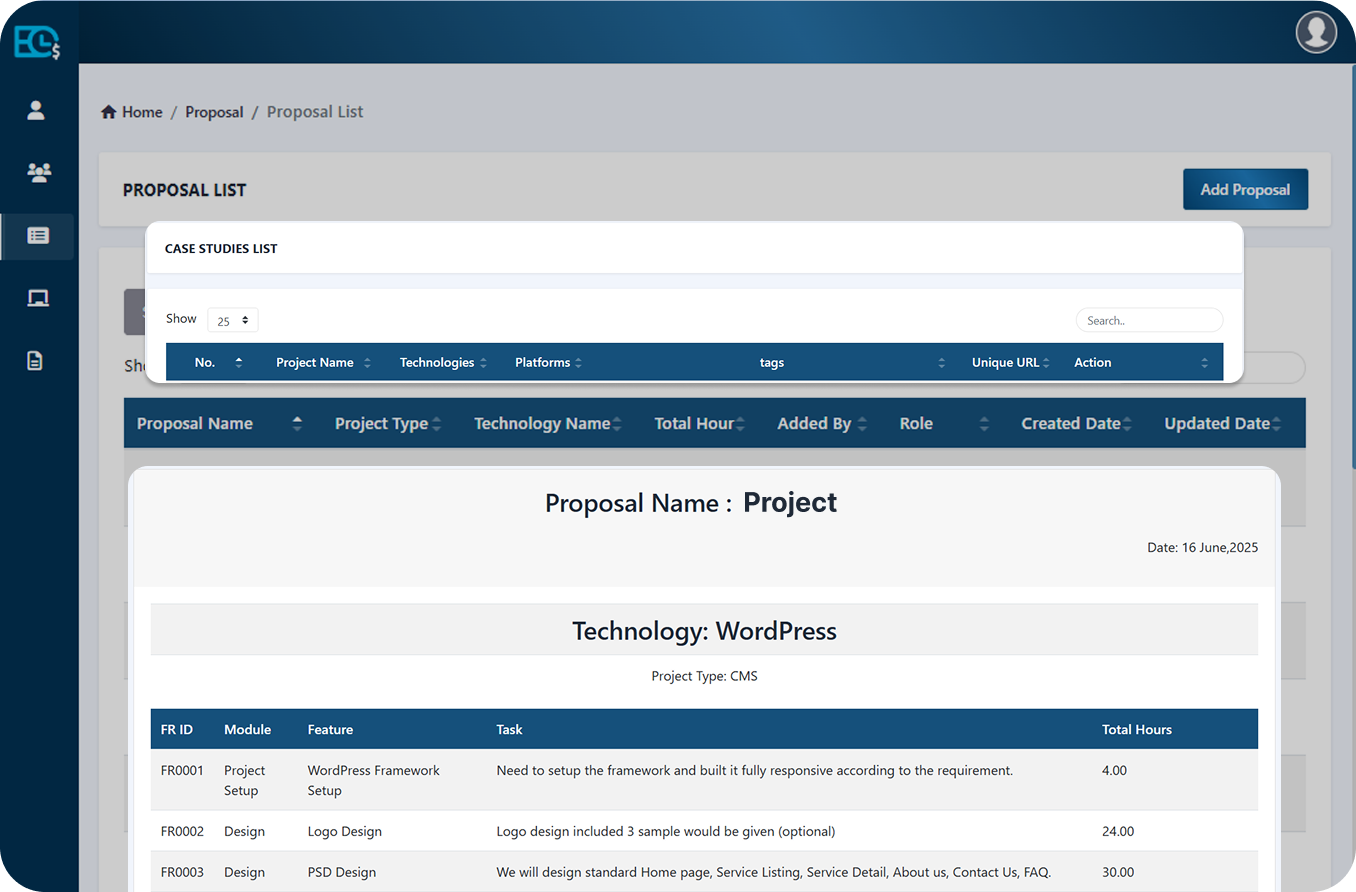Click the Date: 16 June,2025 text
Image resolution: width=1356 pixels, height=892 pixels.
1202,547
